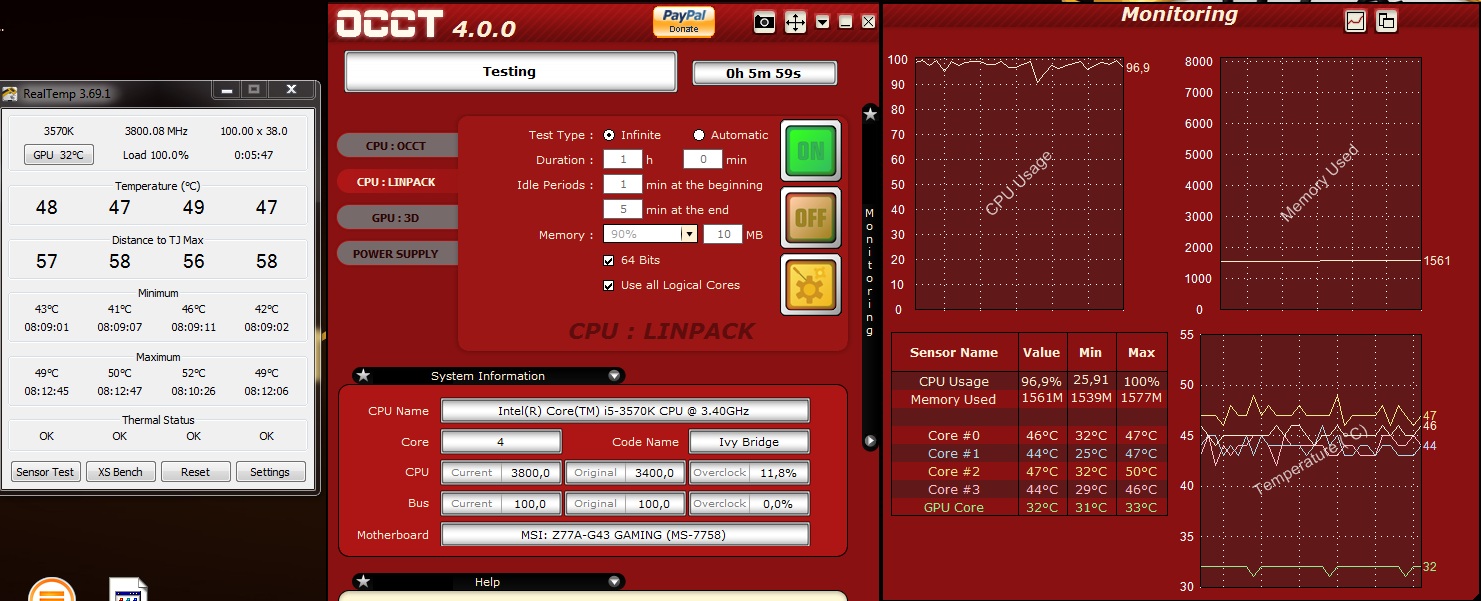Click the Core #2 sensor row
This screenshot has height=601, width=1481.
pos(1029,471)
